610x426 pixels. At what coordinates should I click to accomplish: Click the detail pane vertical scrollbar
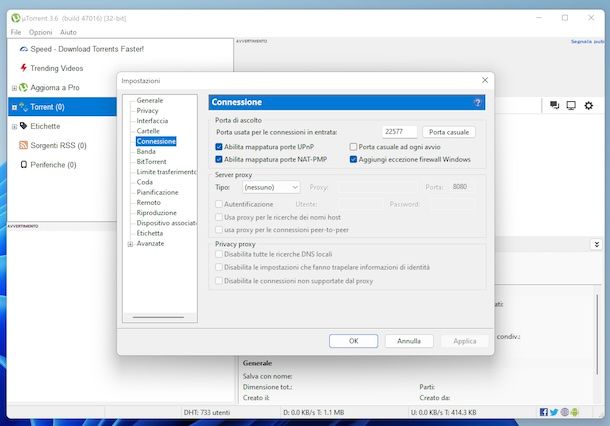pyautogui.click(x=597, y=335)
